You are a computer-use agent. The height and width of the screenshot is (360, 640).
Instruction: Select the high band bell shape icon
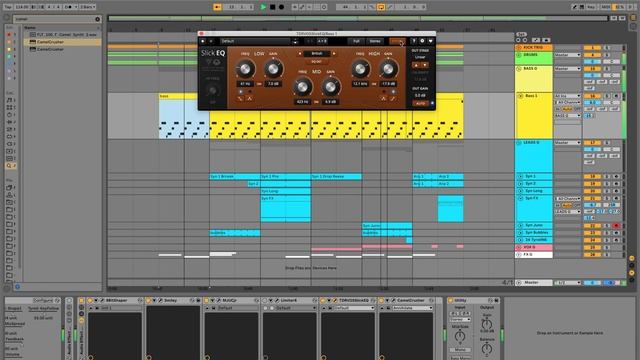[x=383, y=98]
